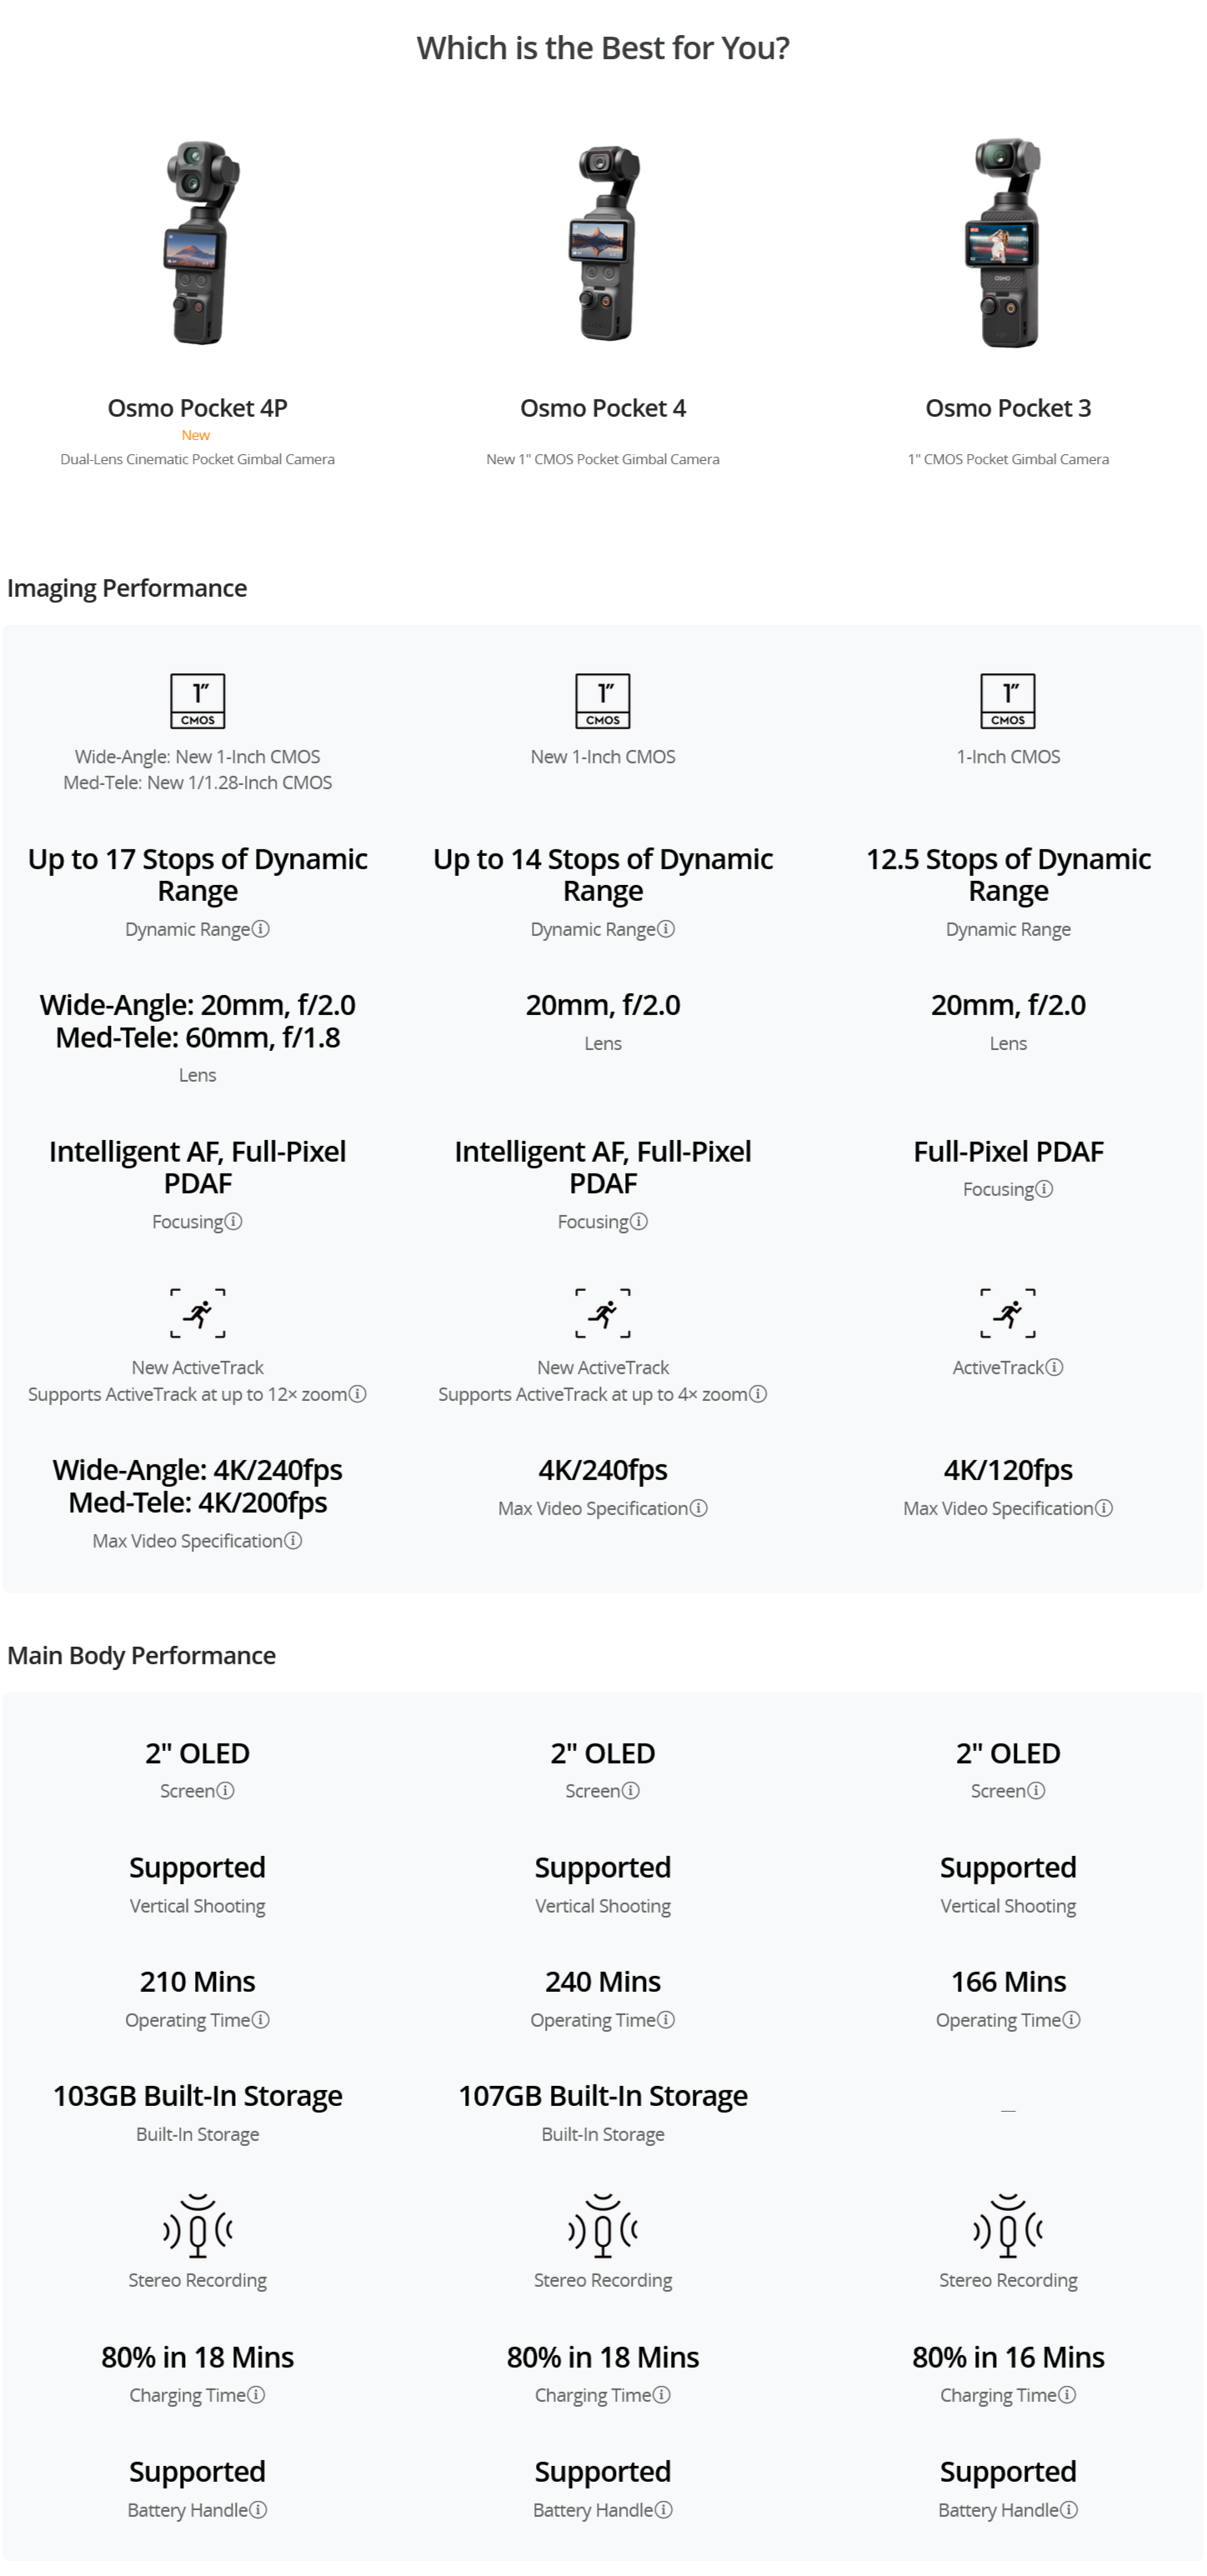Click Battery Handle info icon for Osmo Pocket 4
Image resolution: width=1207 pixels, height=2576 pixels.
coord(664,2510)
